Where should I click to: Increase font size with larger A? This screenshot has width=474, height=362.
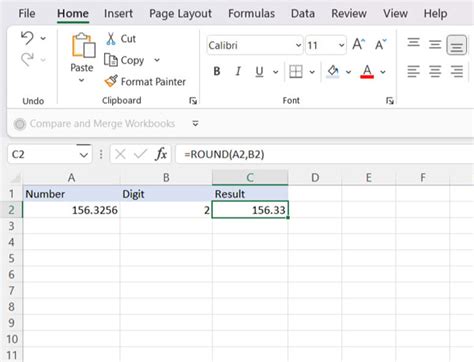click(x=359, y=44)
